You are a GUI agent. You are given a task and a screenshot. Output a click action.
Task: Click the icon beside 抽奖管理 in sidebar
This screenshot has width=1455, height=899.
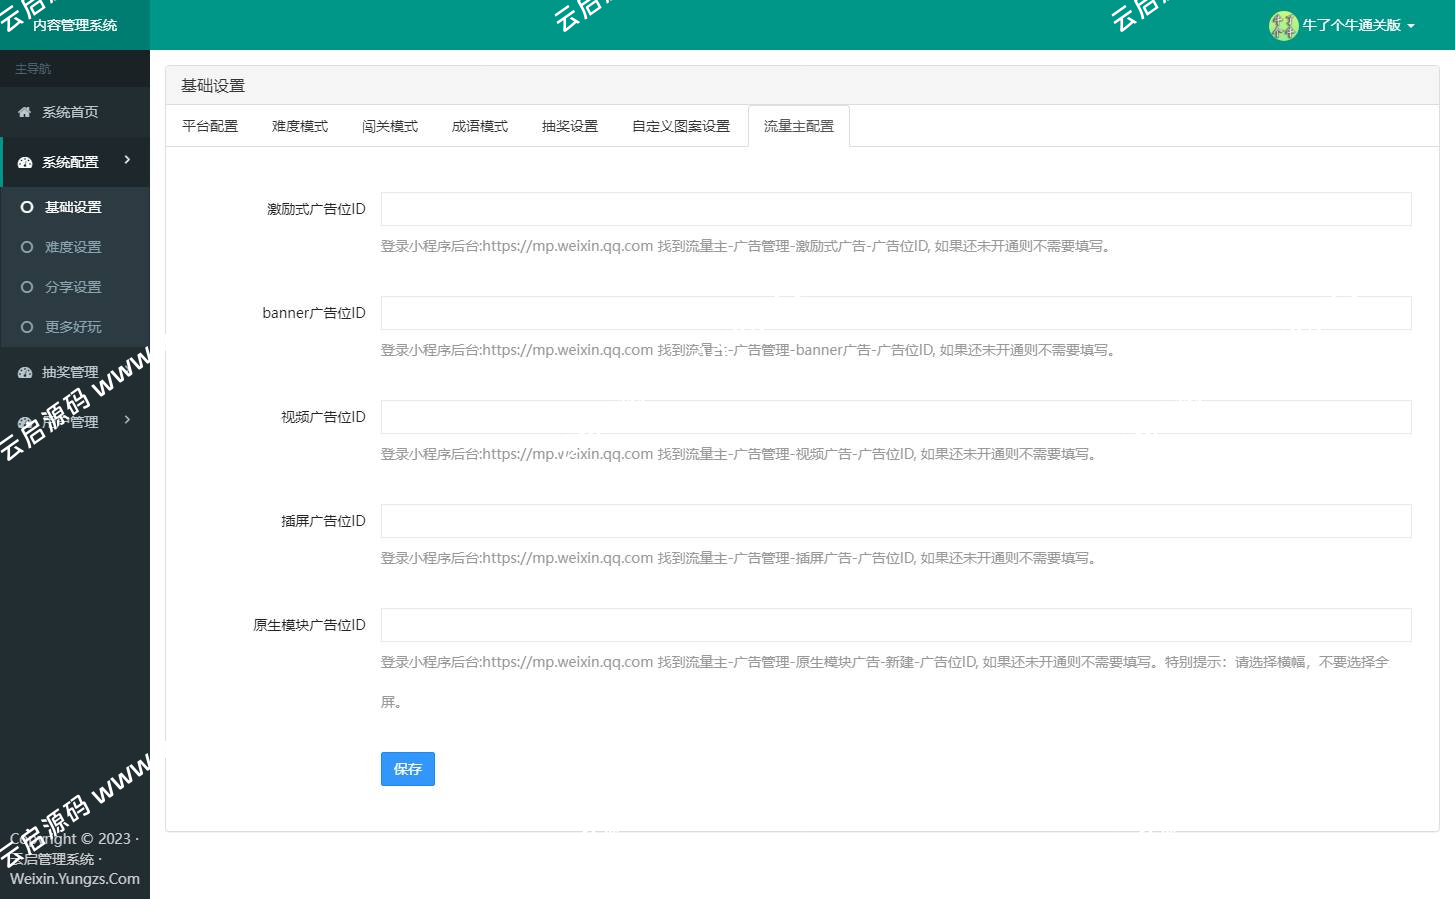pyautogui.click(x=24, y=371)
